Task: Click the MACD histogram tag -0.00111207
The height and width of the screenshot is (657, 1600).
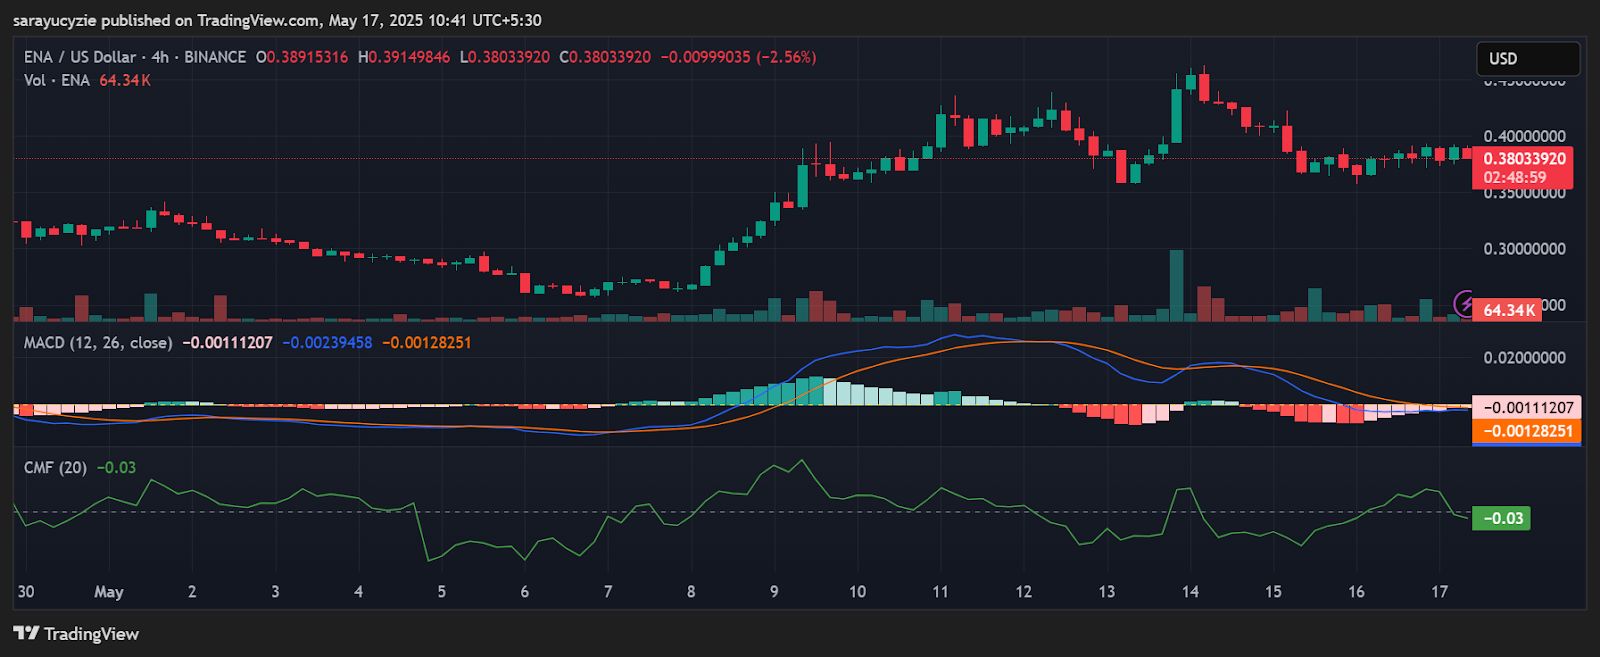Action: (x=1527, y=408)
